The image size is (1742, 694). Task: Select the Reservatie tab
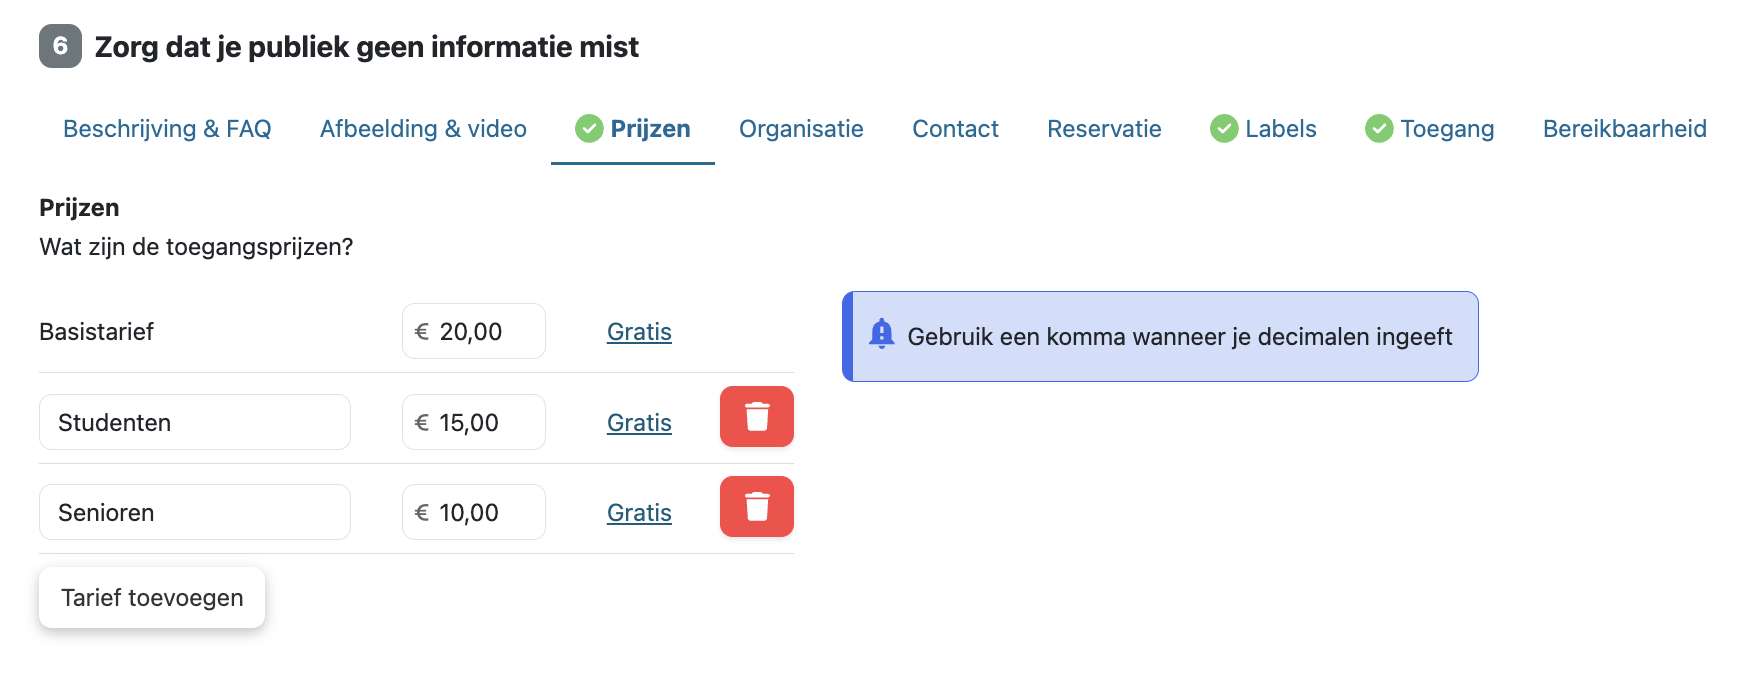point(1104,129)
